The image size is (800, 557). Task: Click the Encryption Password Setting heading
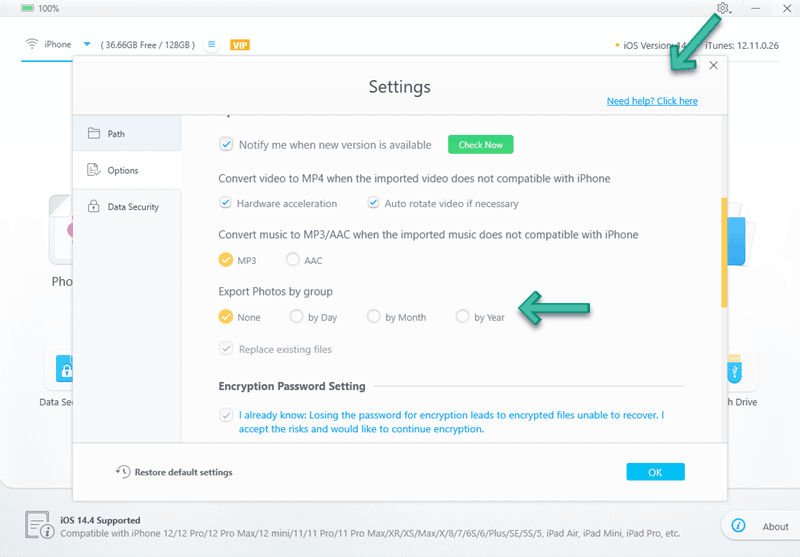click(292, 386)
